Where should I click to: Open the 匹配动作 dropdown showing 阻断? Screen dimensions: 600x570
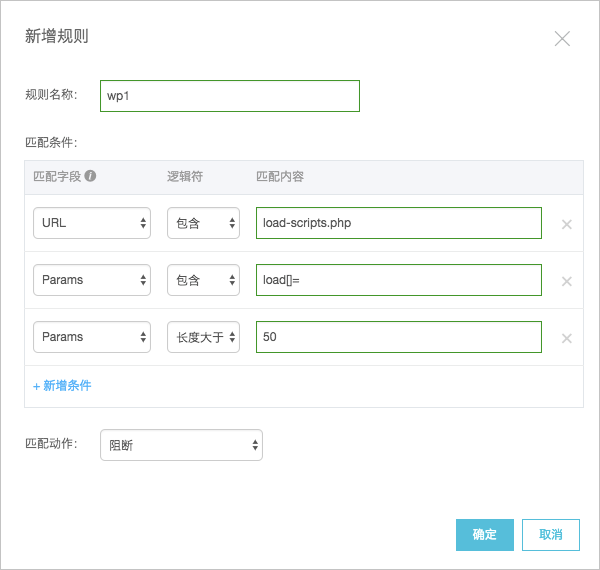coord(181,445)
